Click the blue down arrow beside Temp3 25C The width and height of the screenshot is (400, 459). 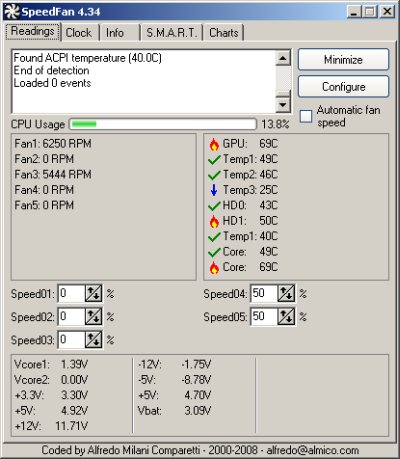coord(214,190)
